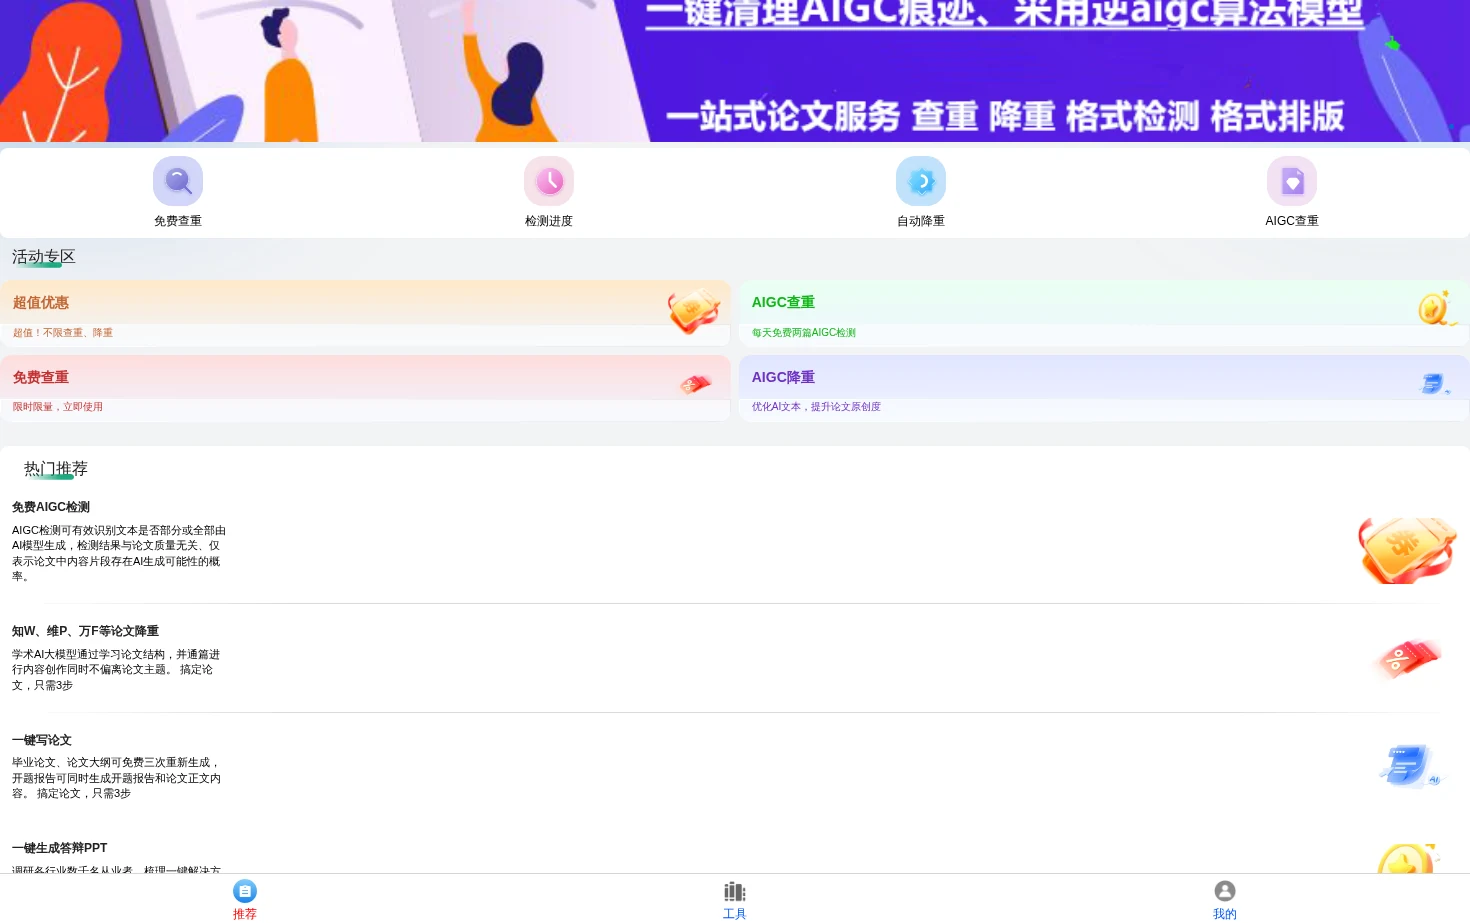Image resolution: width=1470 pixels, height=923 pixels.
Task: Click the AIGC检测 description paragraph
Action: coord(119,553)
